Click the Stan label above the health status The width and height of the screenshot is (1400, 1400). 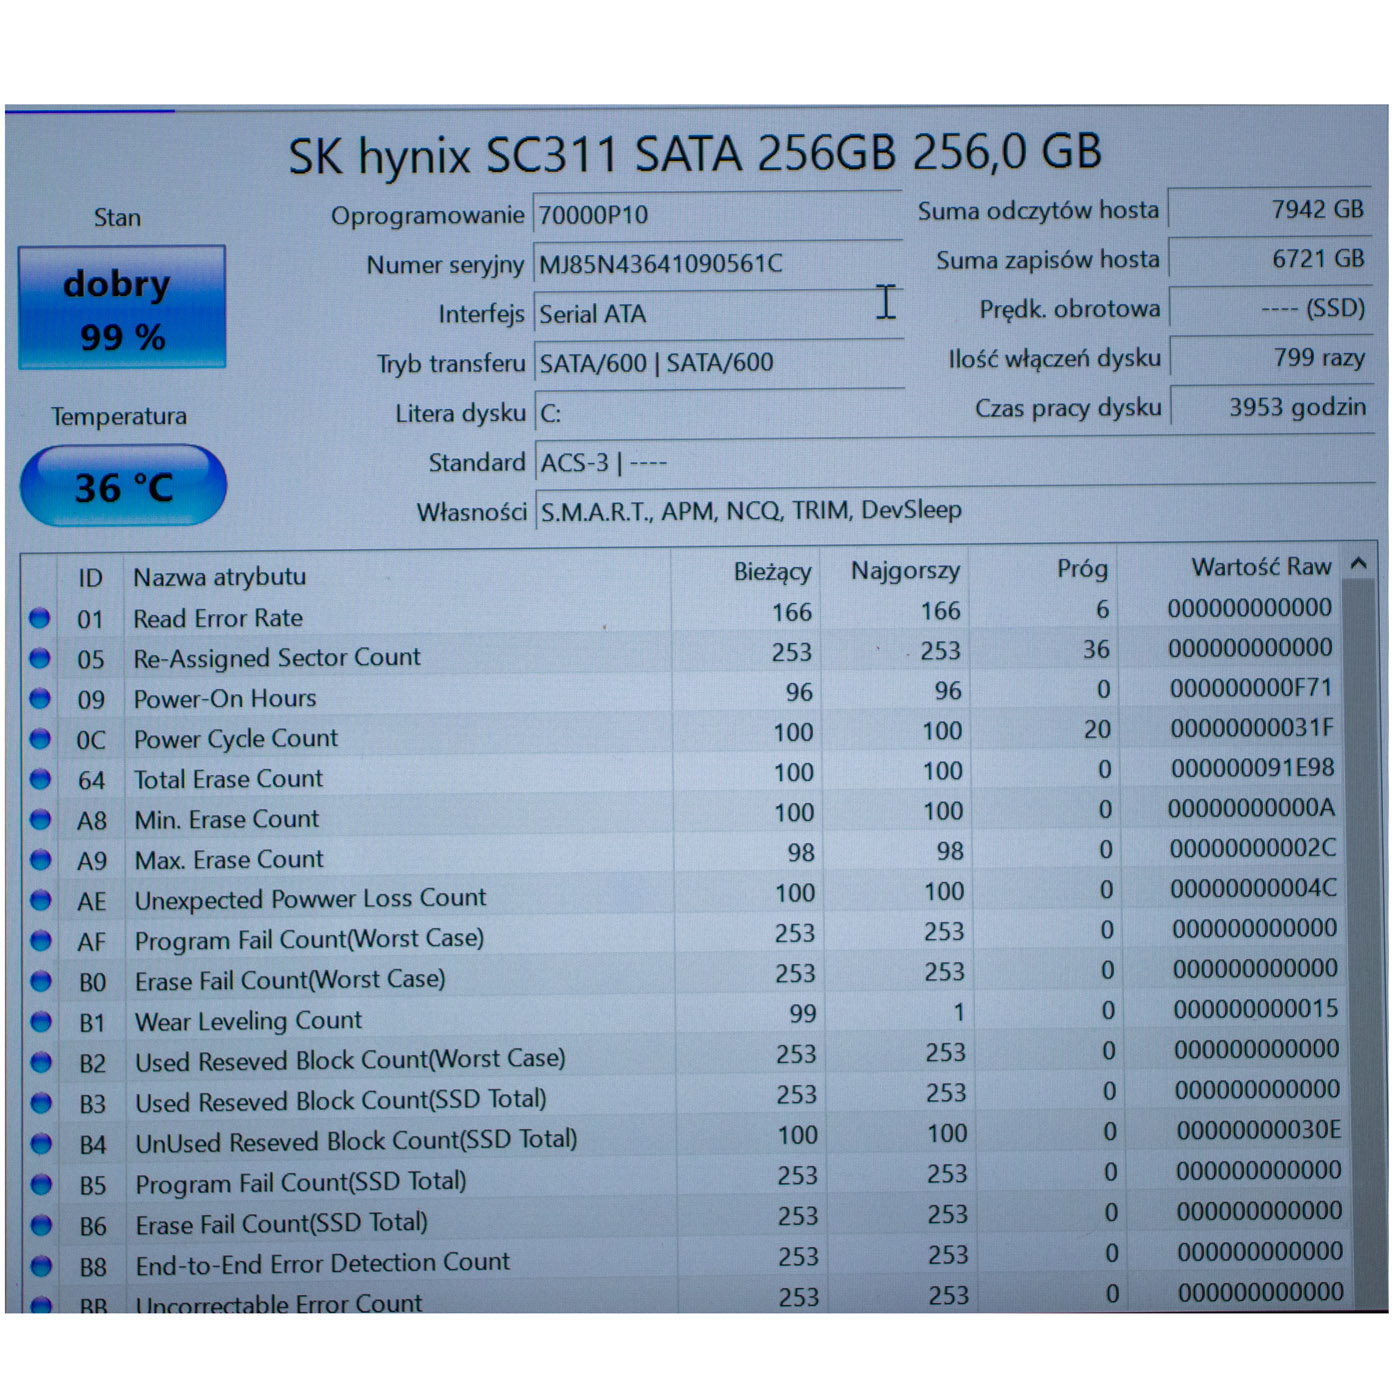117,218
